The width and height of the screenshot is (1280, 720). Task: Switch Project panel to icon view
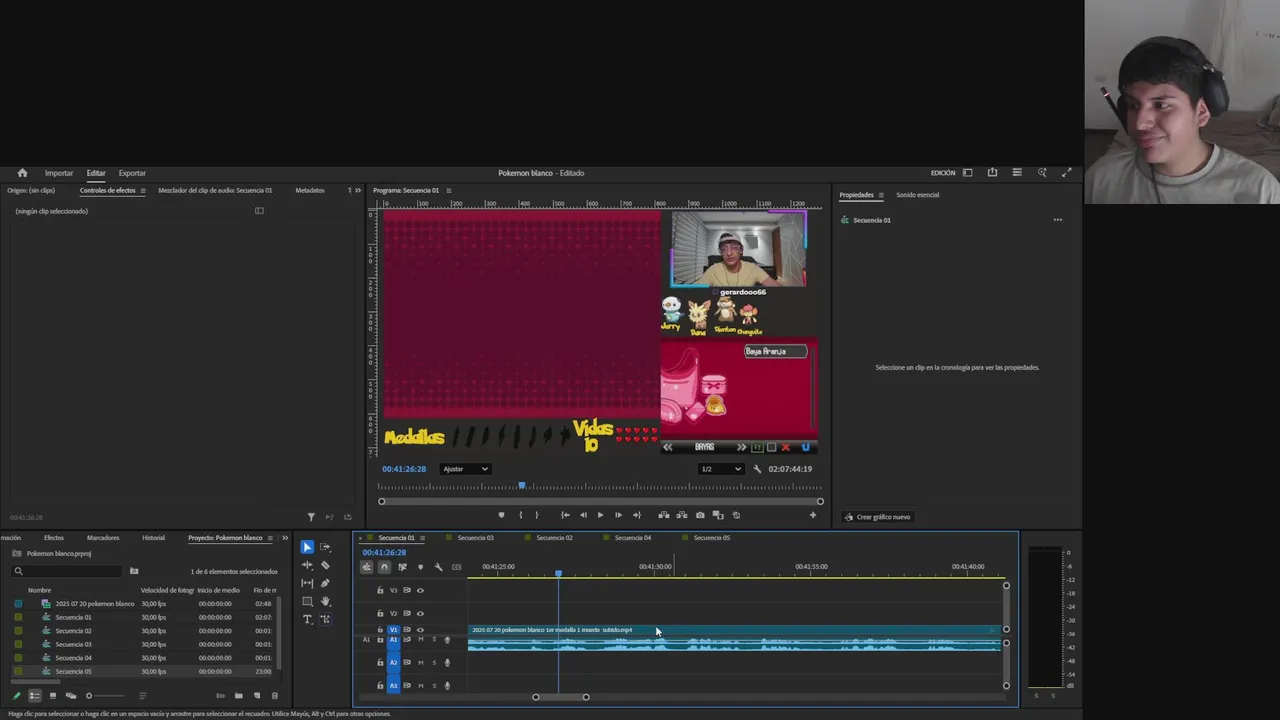click(x=52, y=696)
